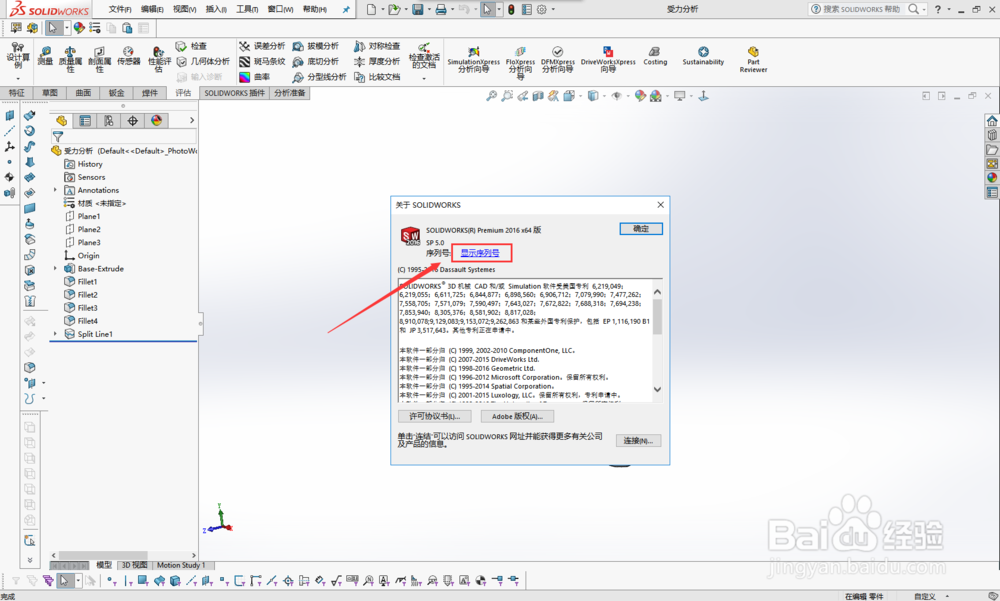The image size is (1000, 601).
Task: Open the Costing tool
Action: point(655,56)
